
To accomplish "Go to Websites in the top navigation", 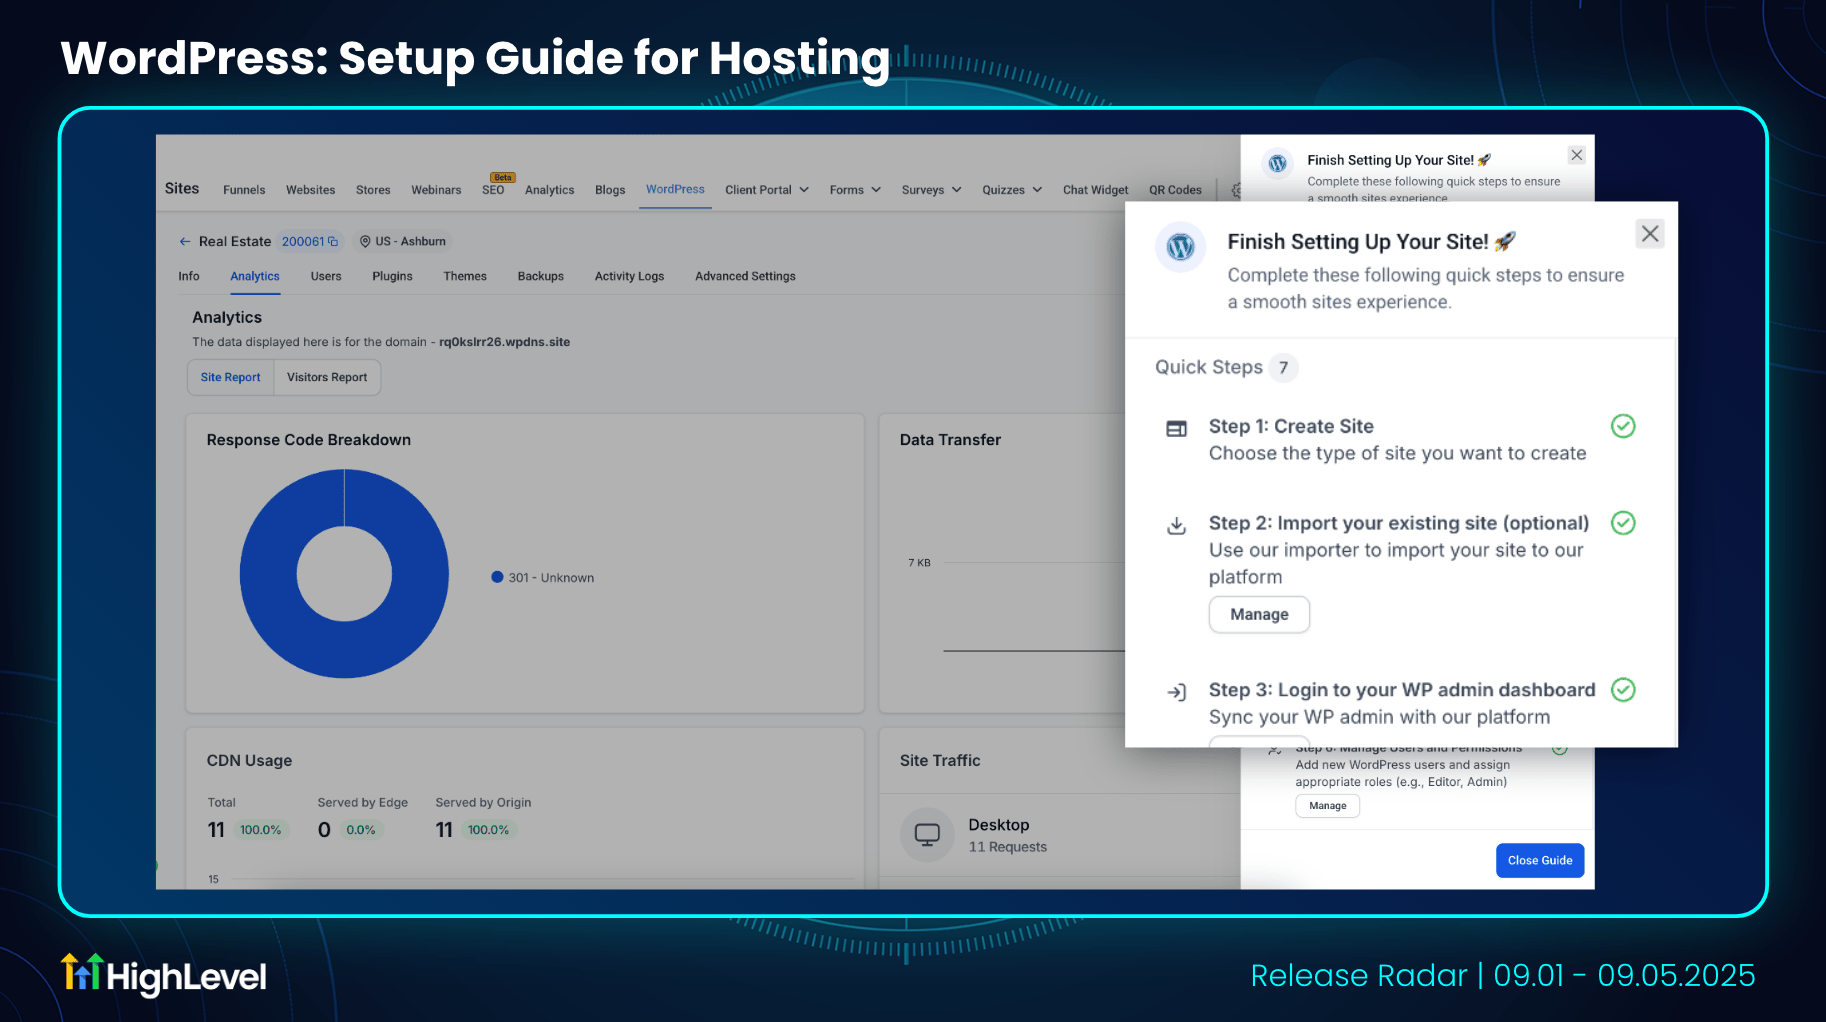I will (x=311, y=190).
